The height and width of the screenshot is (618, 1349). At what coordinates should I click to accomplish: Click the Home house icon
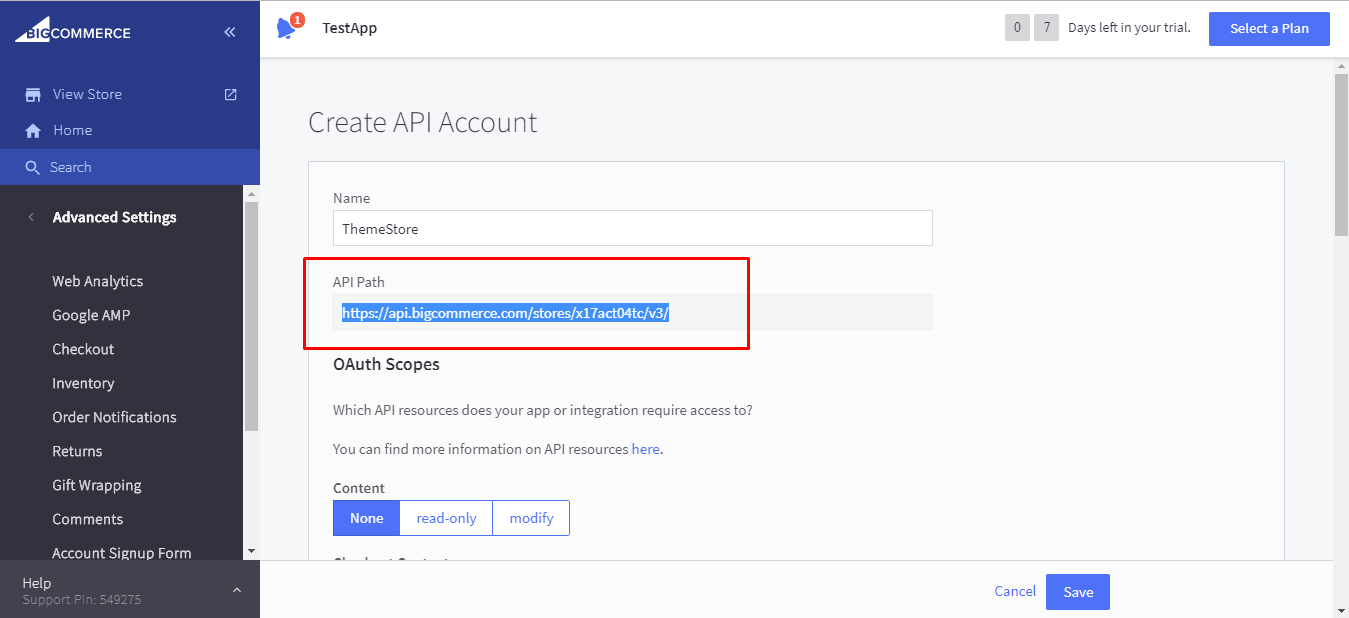pos(33,131)
